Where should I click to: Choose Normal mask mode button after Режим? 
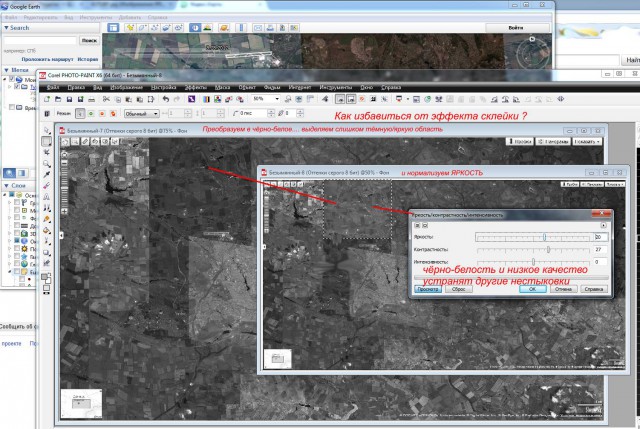[x=80, y=113]
